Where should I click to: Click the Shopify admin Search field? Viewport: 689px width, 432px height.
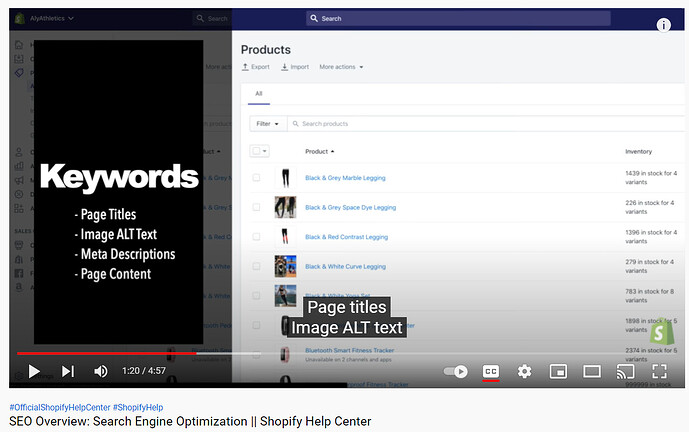tap(458, 18)
